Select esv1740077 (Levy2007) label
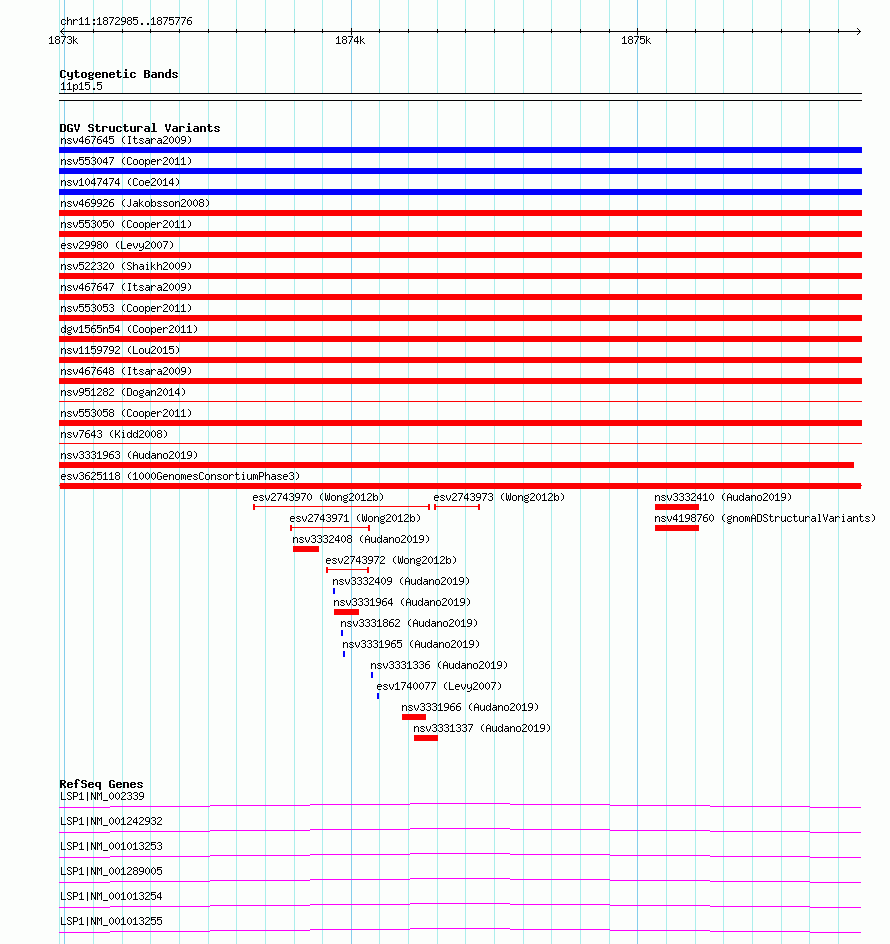Viewport: 890px width, 944px height. coord(439,686)
